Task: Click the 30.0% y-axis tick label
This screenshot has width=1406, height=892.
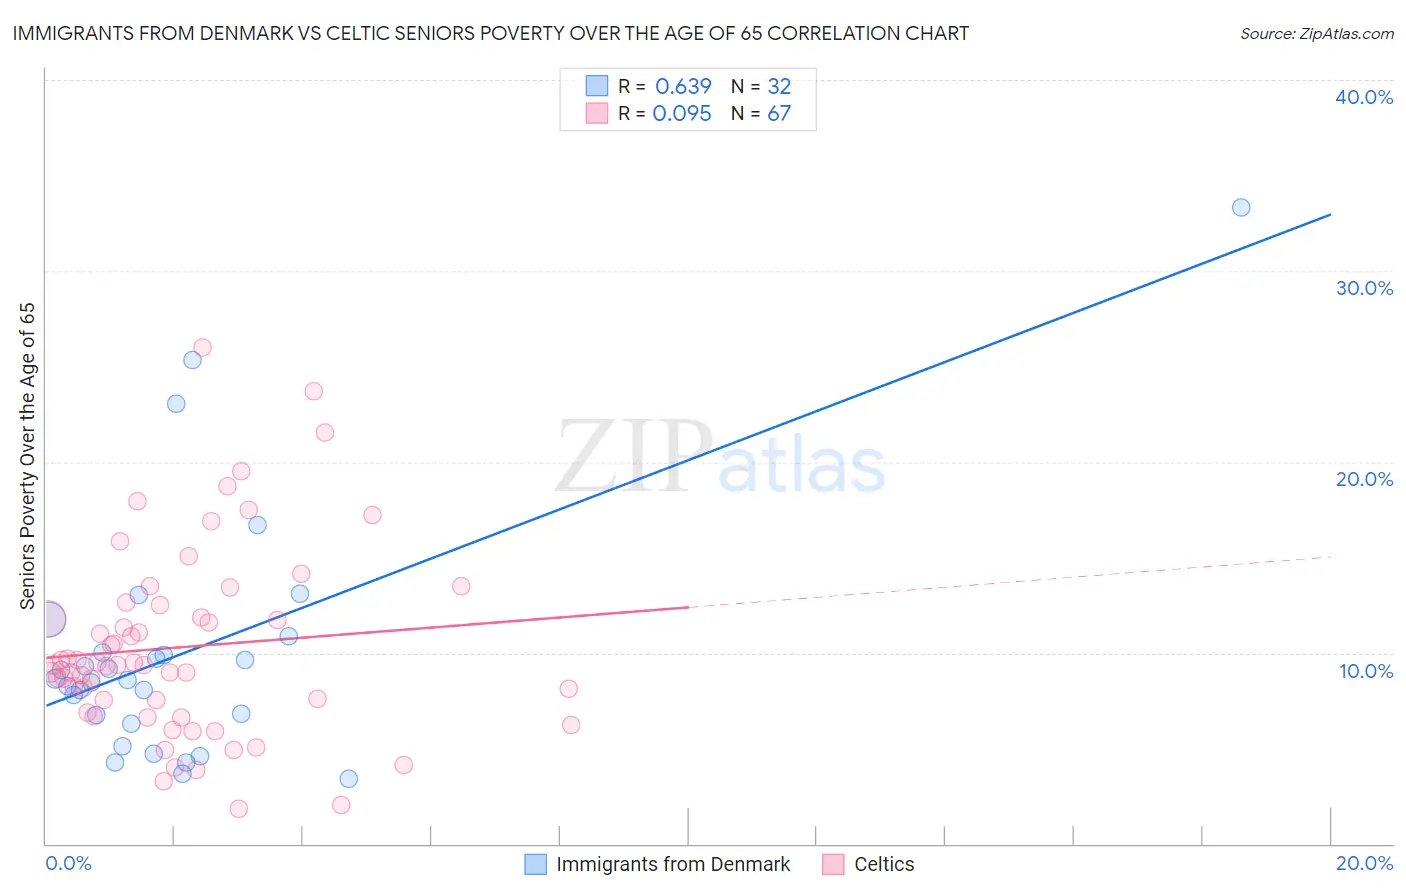Action: tap(1364, 288)
